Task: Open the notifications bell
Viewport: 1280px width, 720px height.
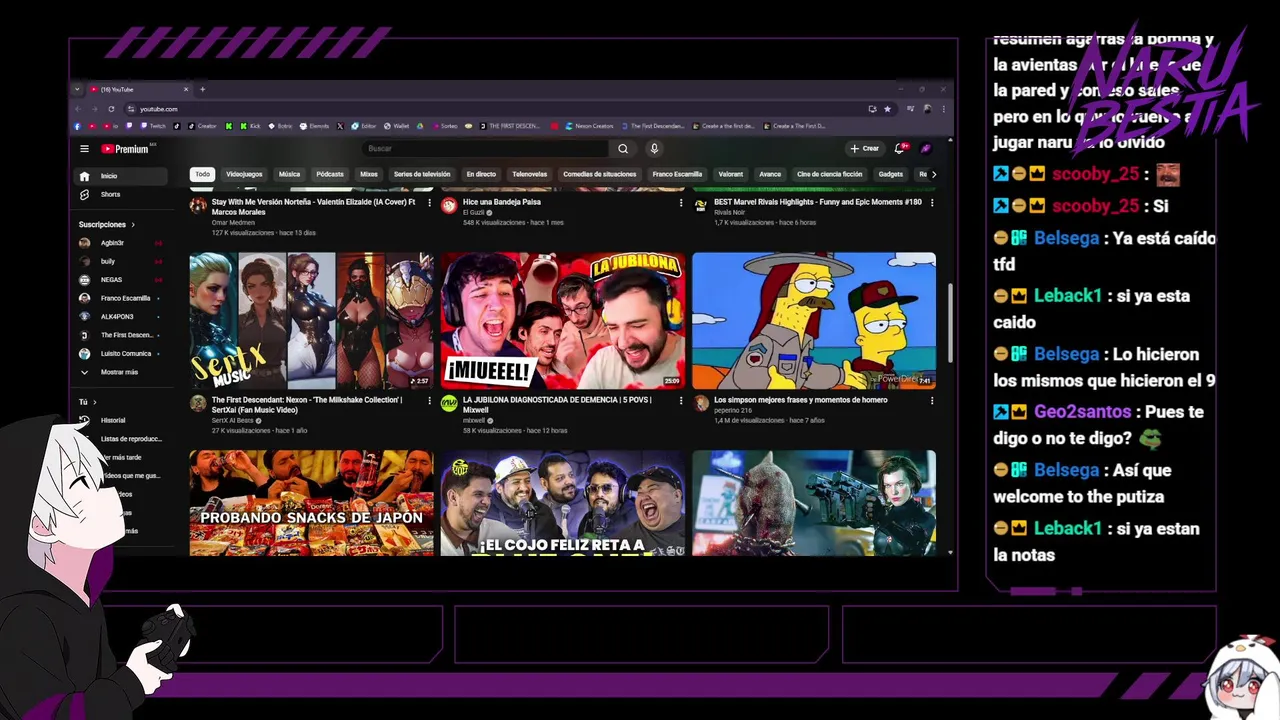Action: (900, 149)
